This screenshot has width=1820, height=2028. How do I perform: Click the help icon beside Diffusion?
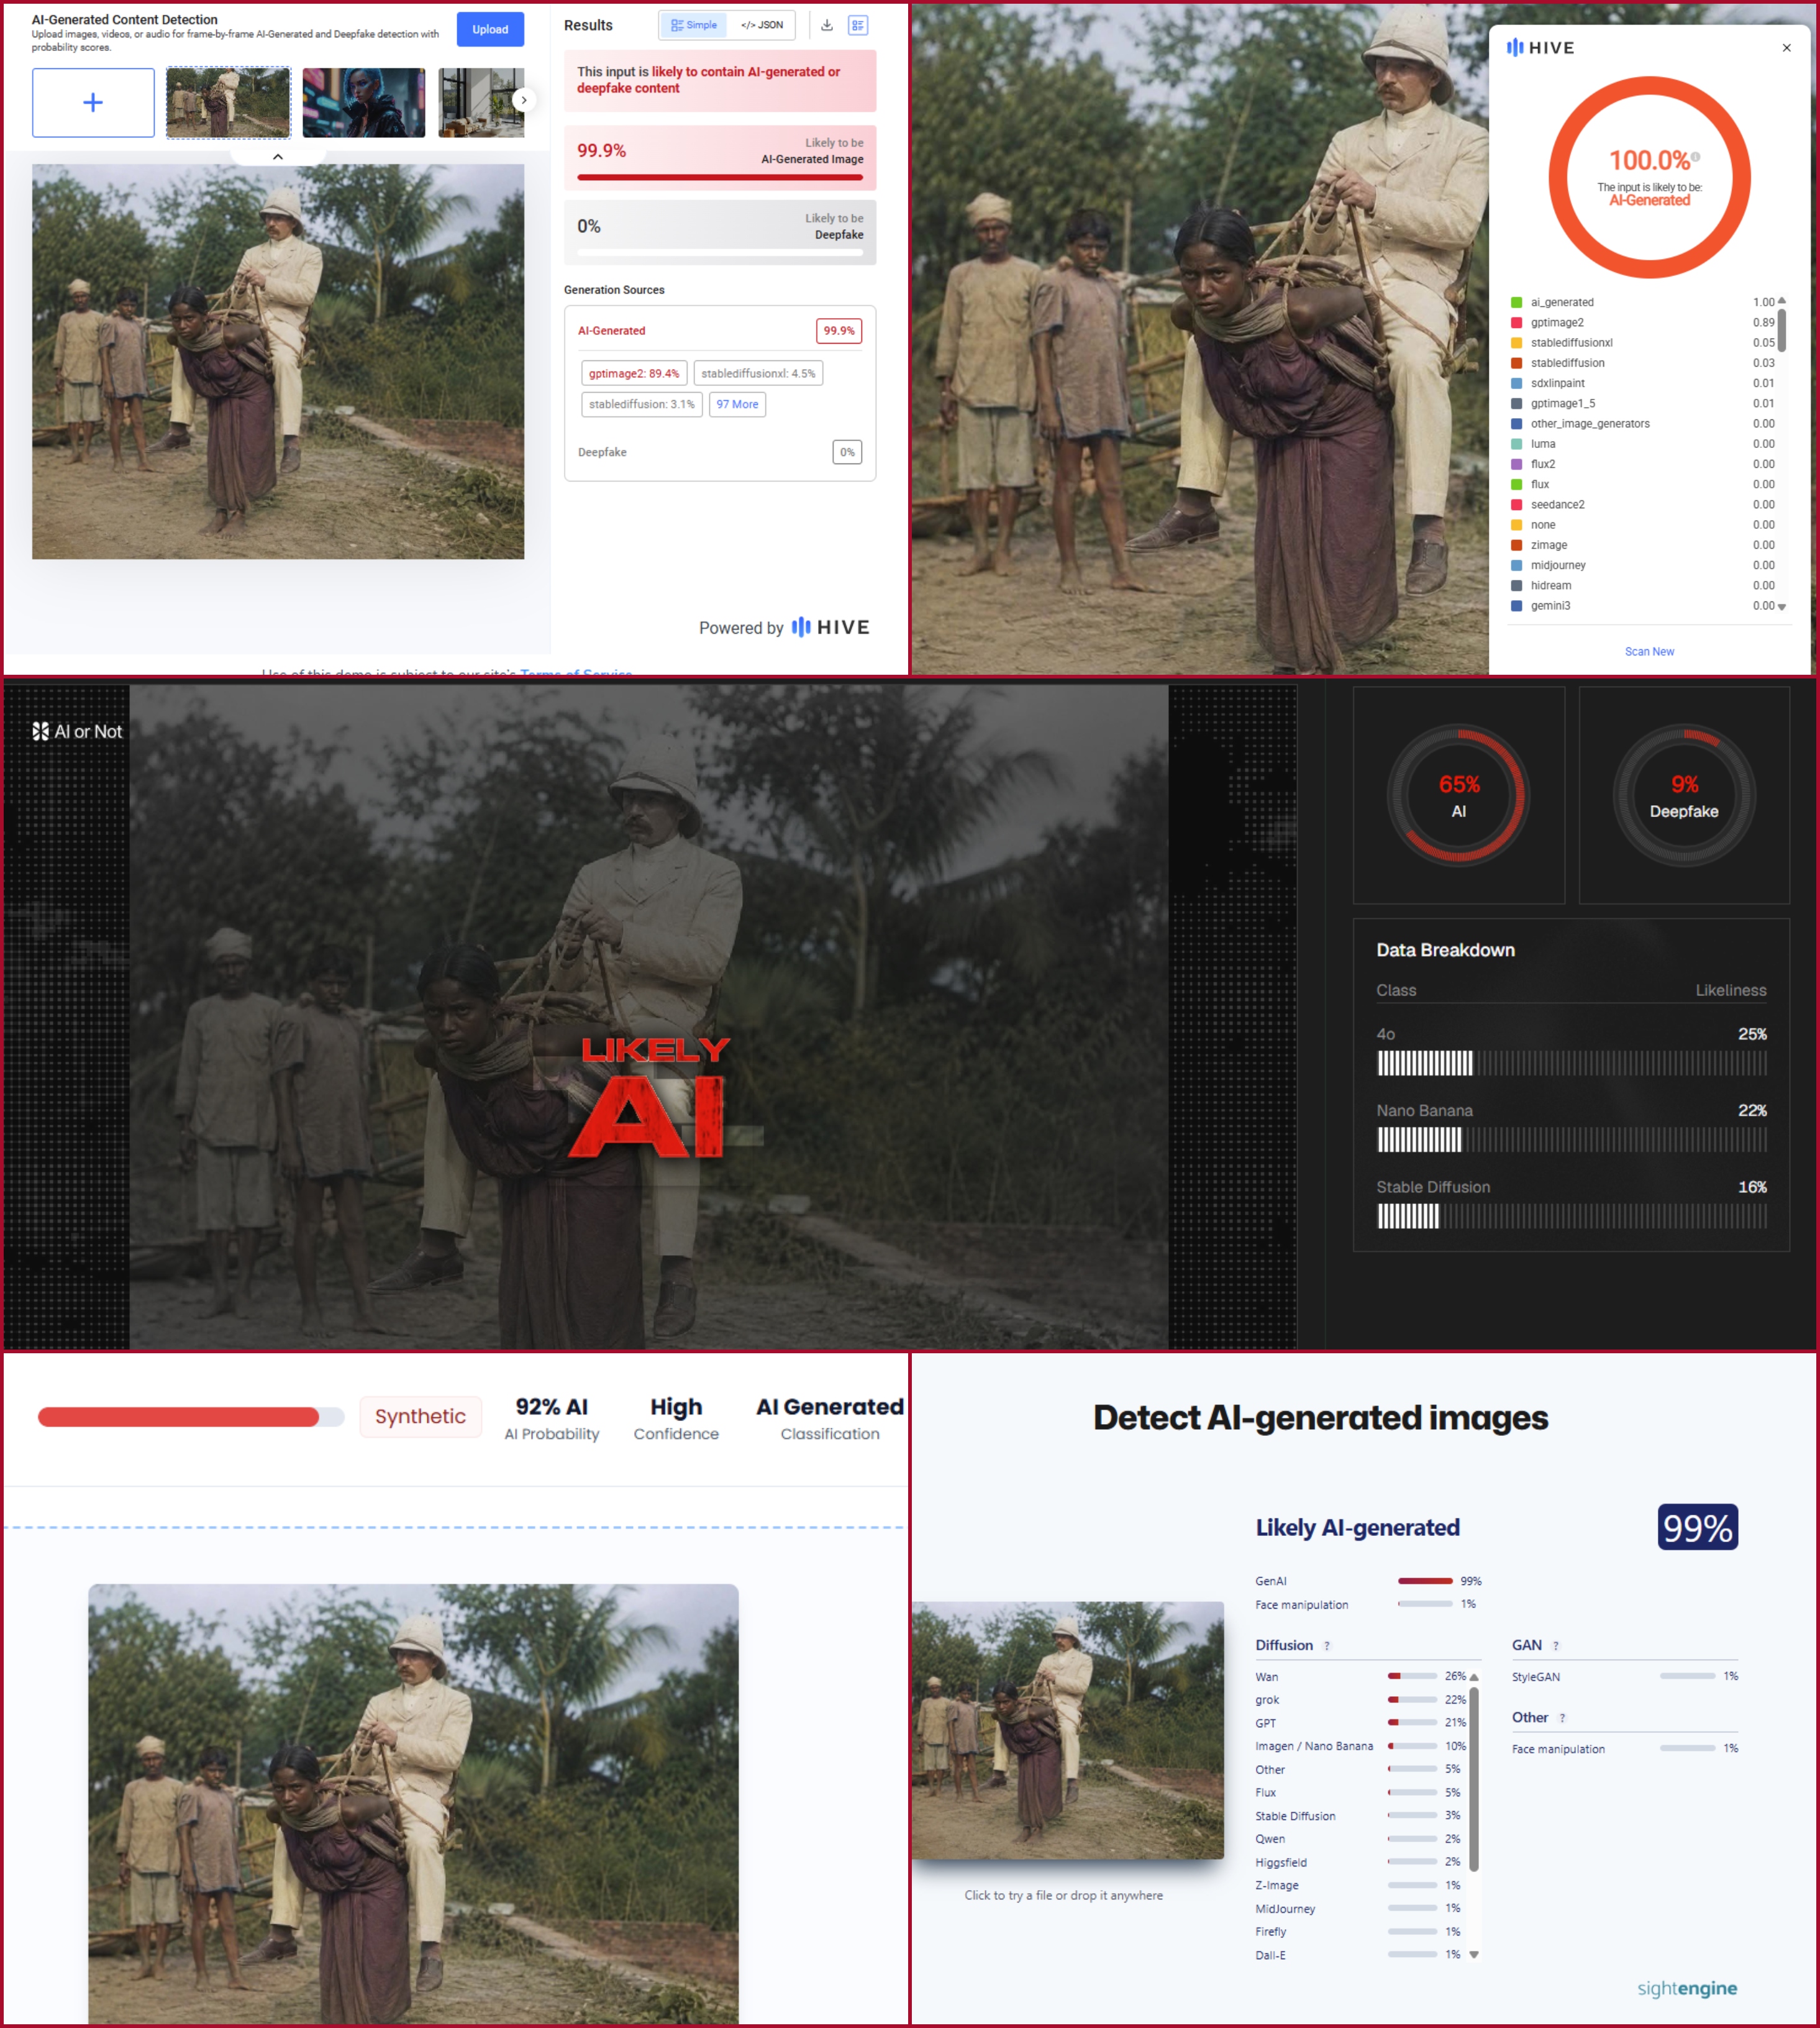tap(1327, 1646)
